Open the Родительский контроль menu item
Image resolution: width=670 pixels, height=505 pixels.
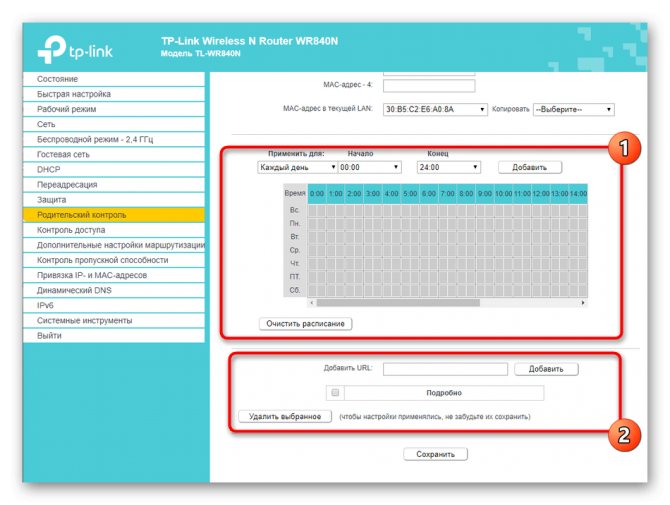pos(114,215)
